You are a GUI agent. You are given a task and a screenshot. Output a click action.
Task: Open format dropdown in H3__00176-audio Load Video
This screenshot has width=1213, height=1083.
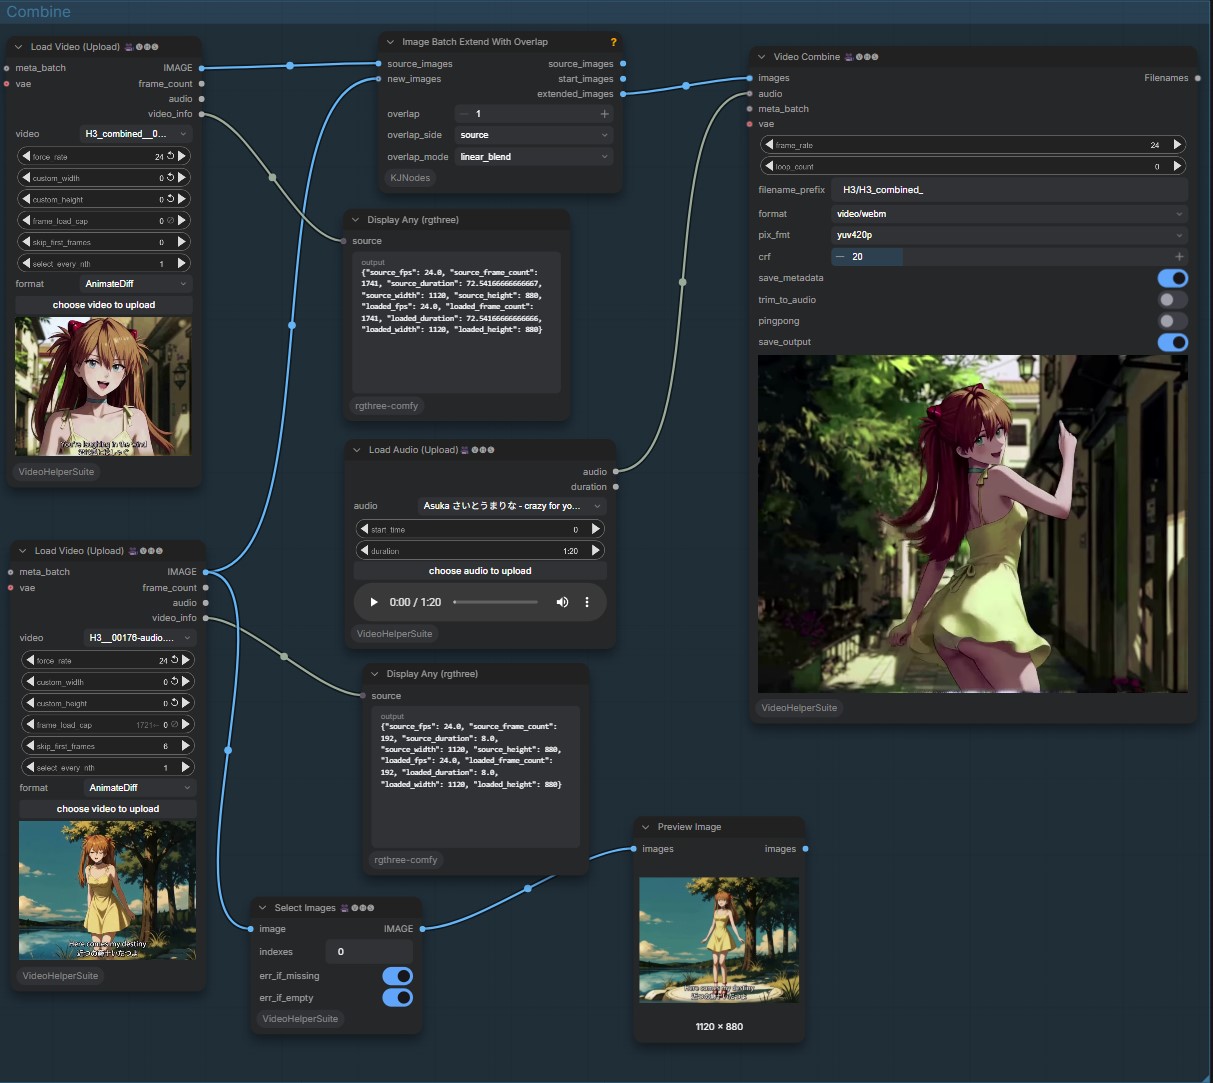point(140,788)
